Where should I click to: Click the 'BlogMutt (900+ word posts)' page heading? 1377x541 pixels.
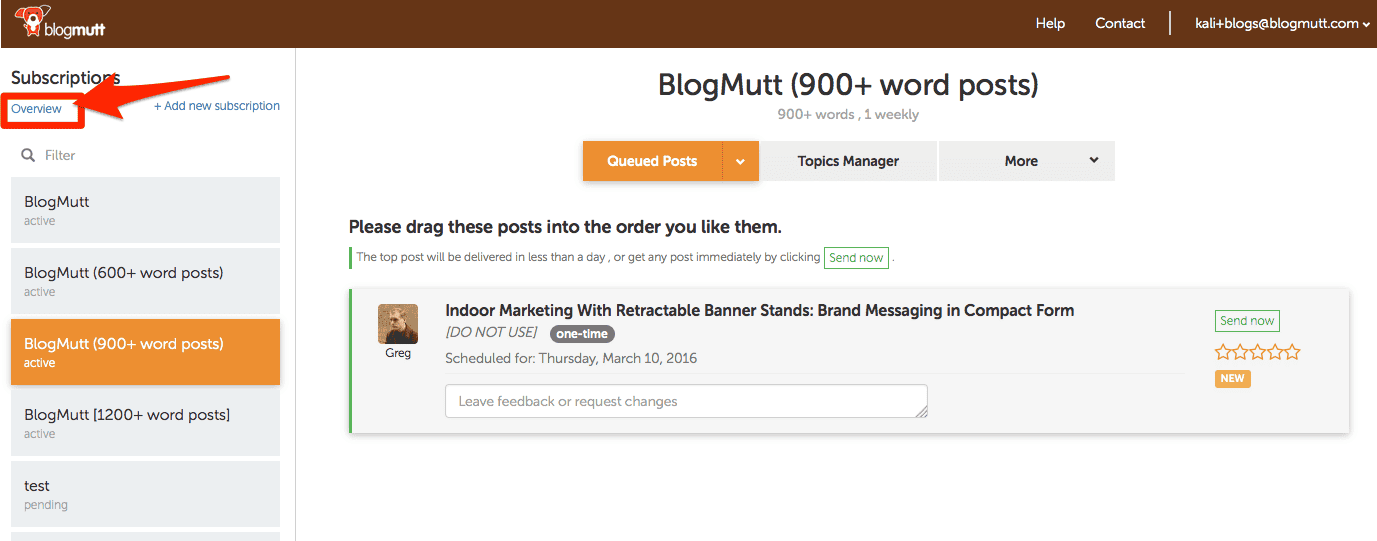click(x=848, y=85)
